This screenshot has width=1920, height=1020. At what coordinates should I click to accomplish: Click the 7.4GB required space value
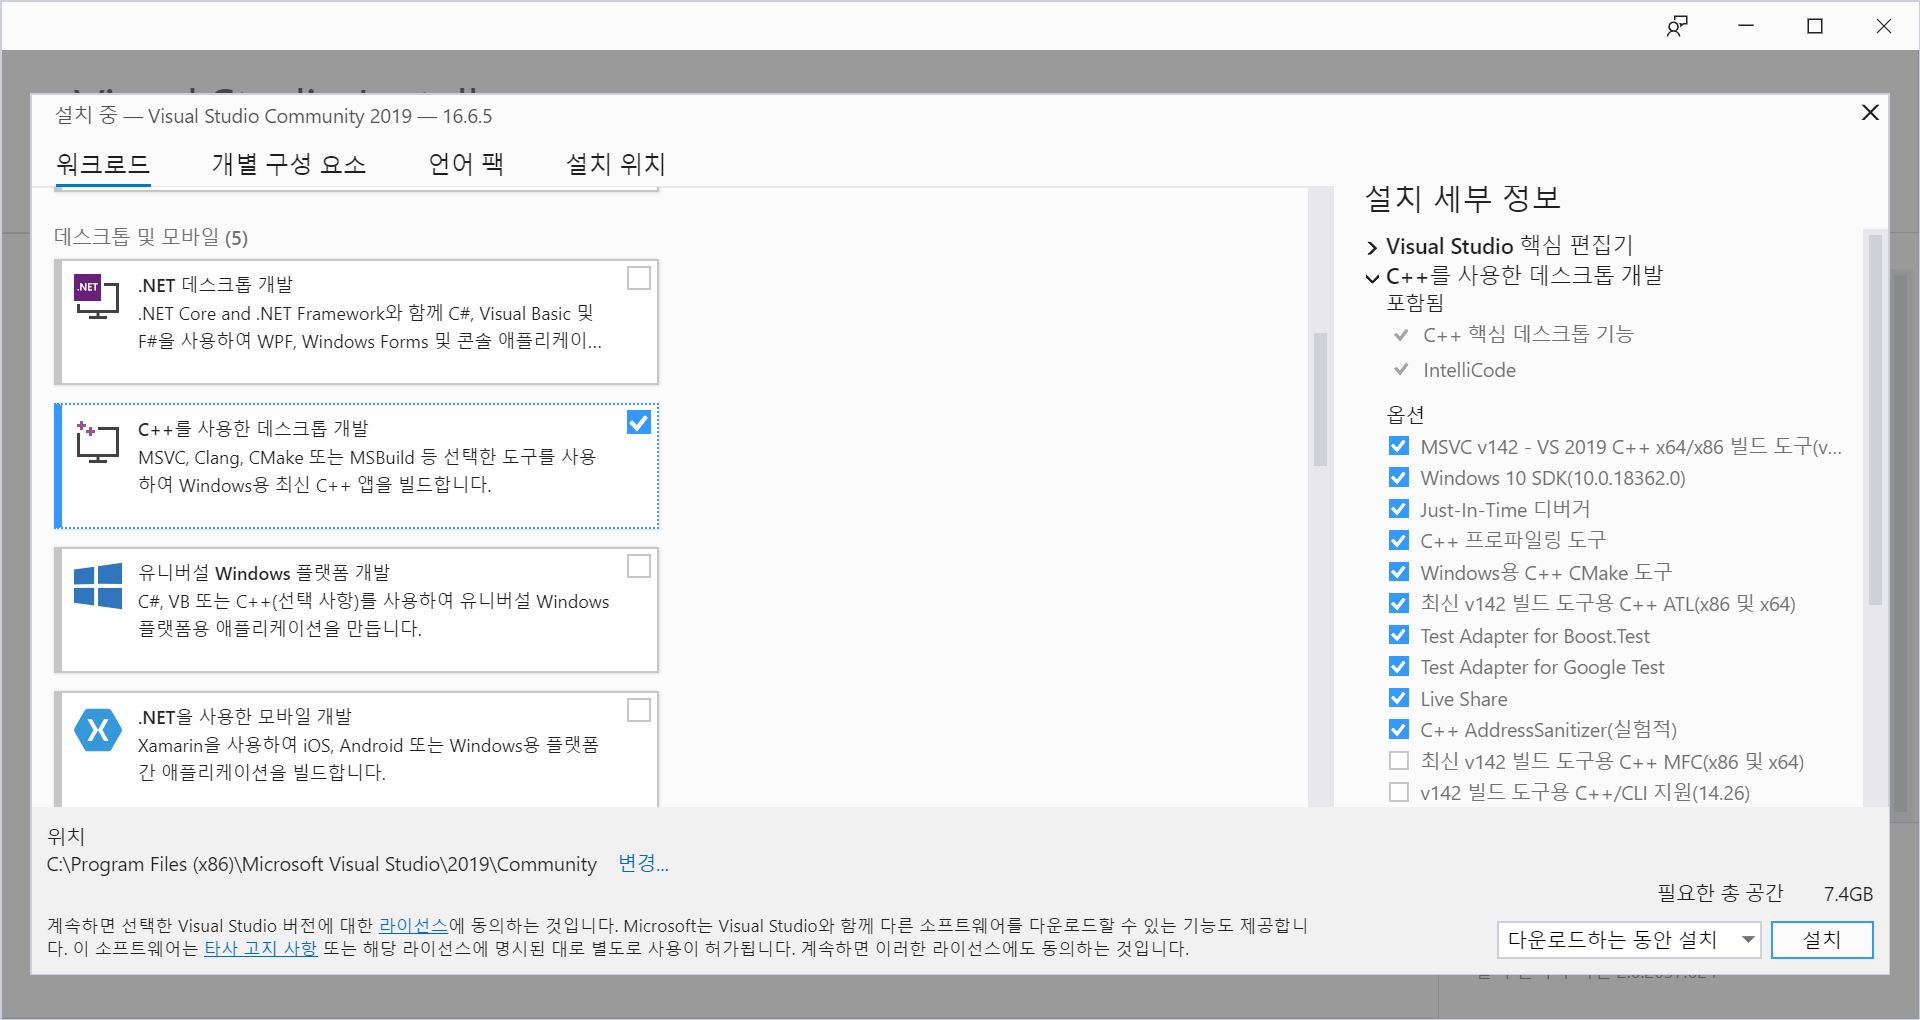1848,894
